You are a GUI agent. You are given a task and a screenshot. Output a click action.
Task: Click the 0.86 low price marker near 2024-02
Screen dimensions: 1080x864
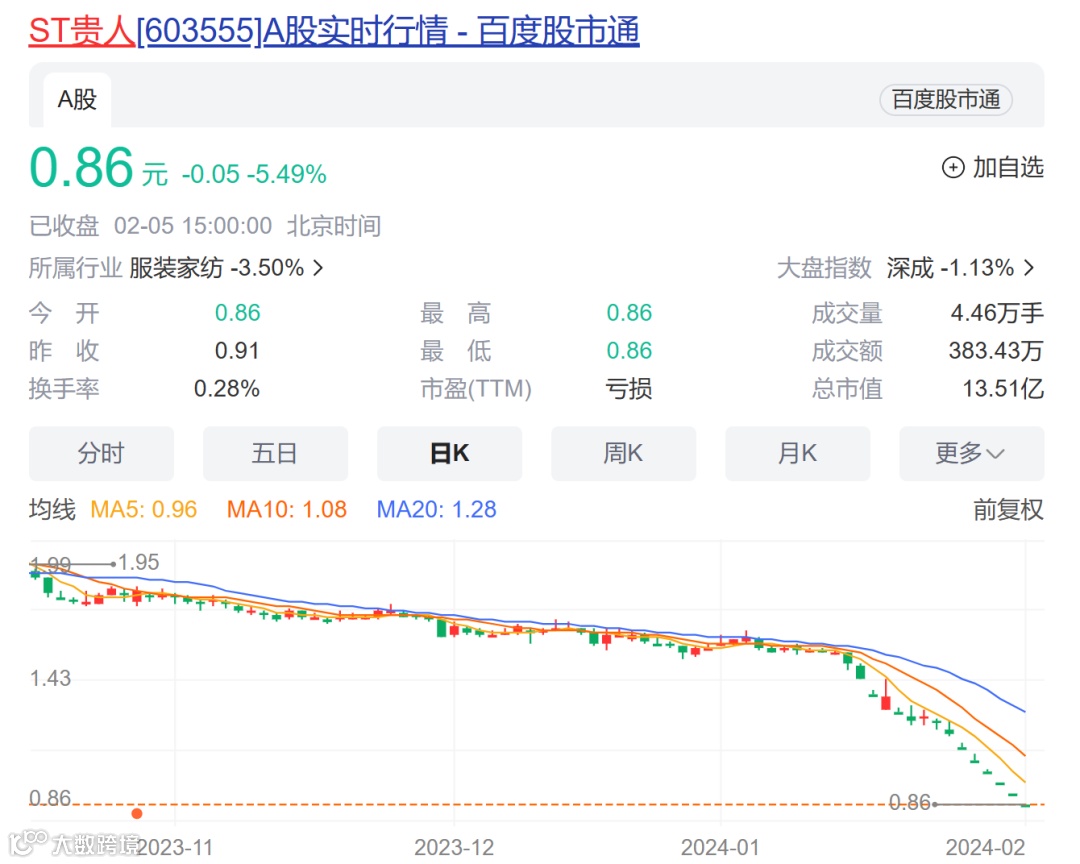[x=909, y=802]
